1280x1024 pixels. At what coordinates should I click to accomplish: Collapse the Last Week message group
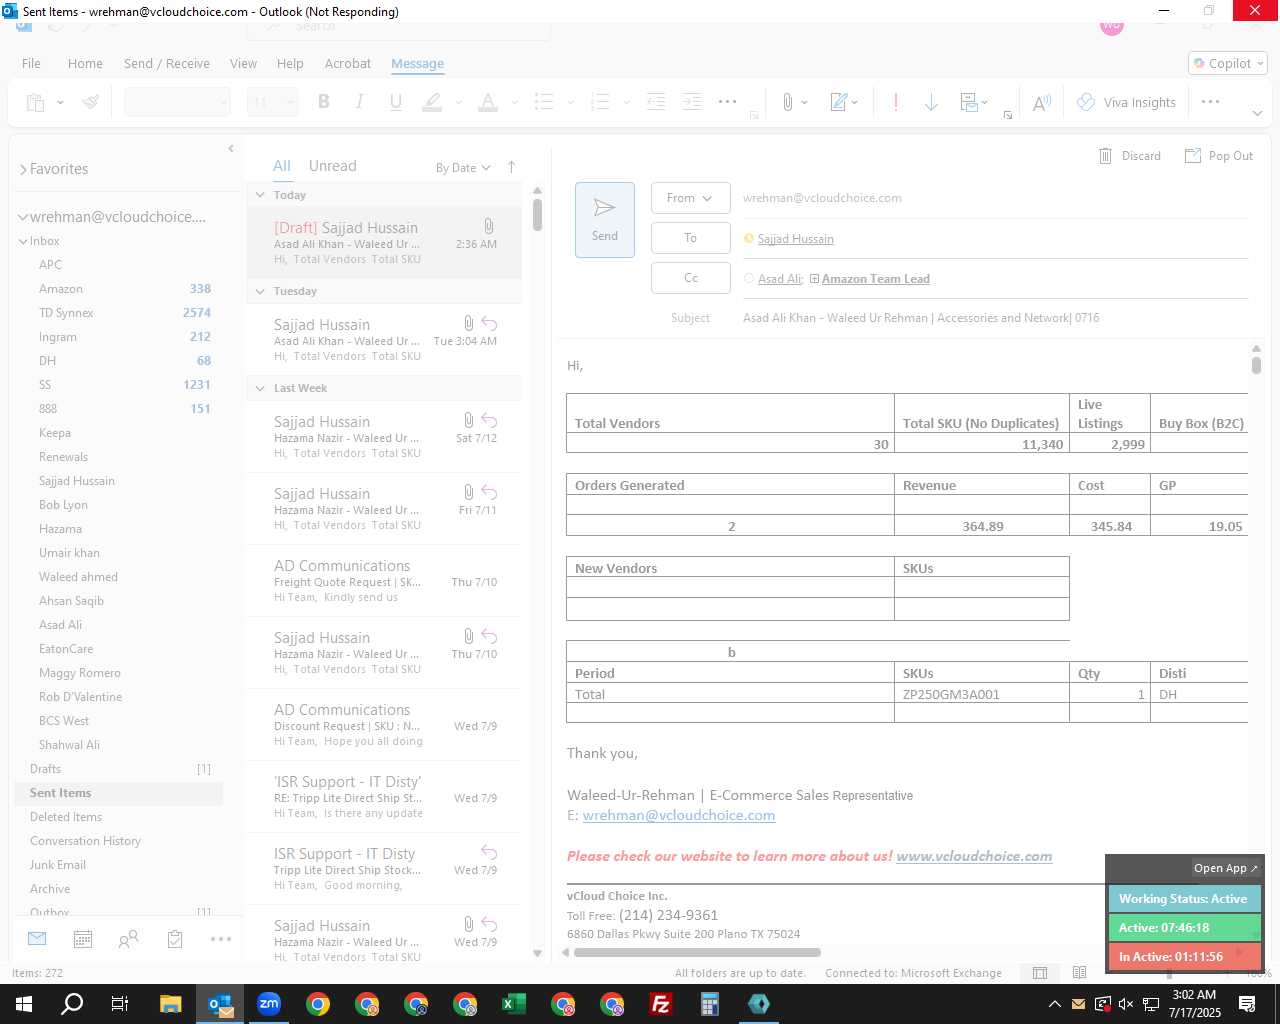260,388
